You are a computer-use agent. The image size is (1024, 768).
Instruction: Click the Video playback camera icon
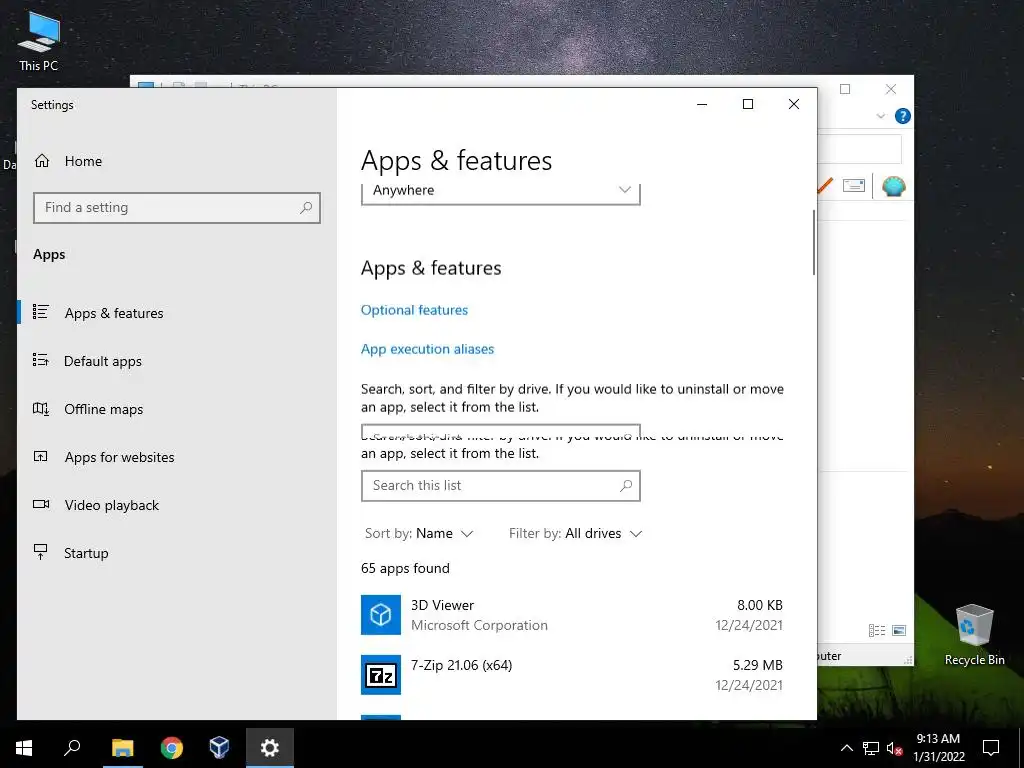click(41, 504)
